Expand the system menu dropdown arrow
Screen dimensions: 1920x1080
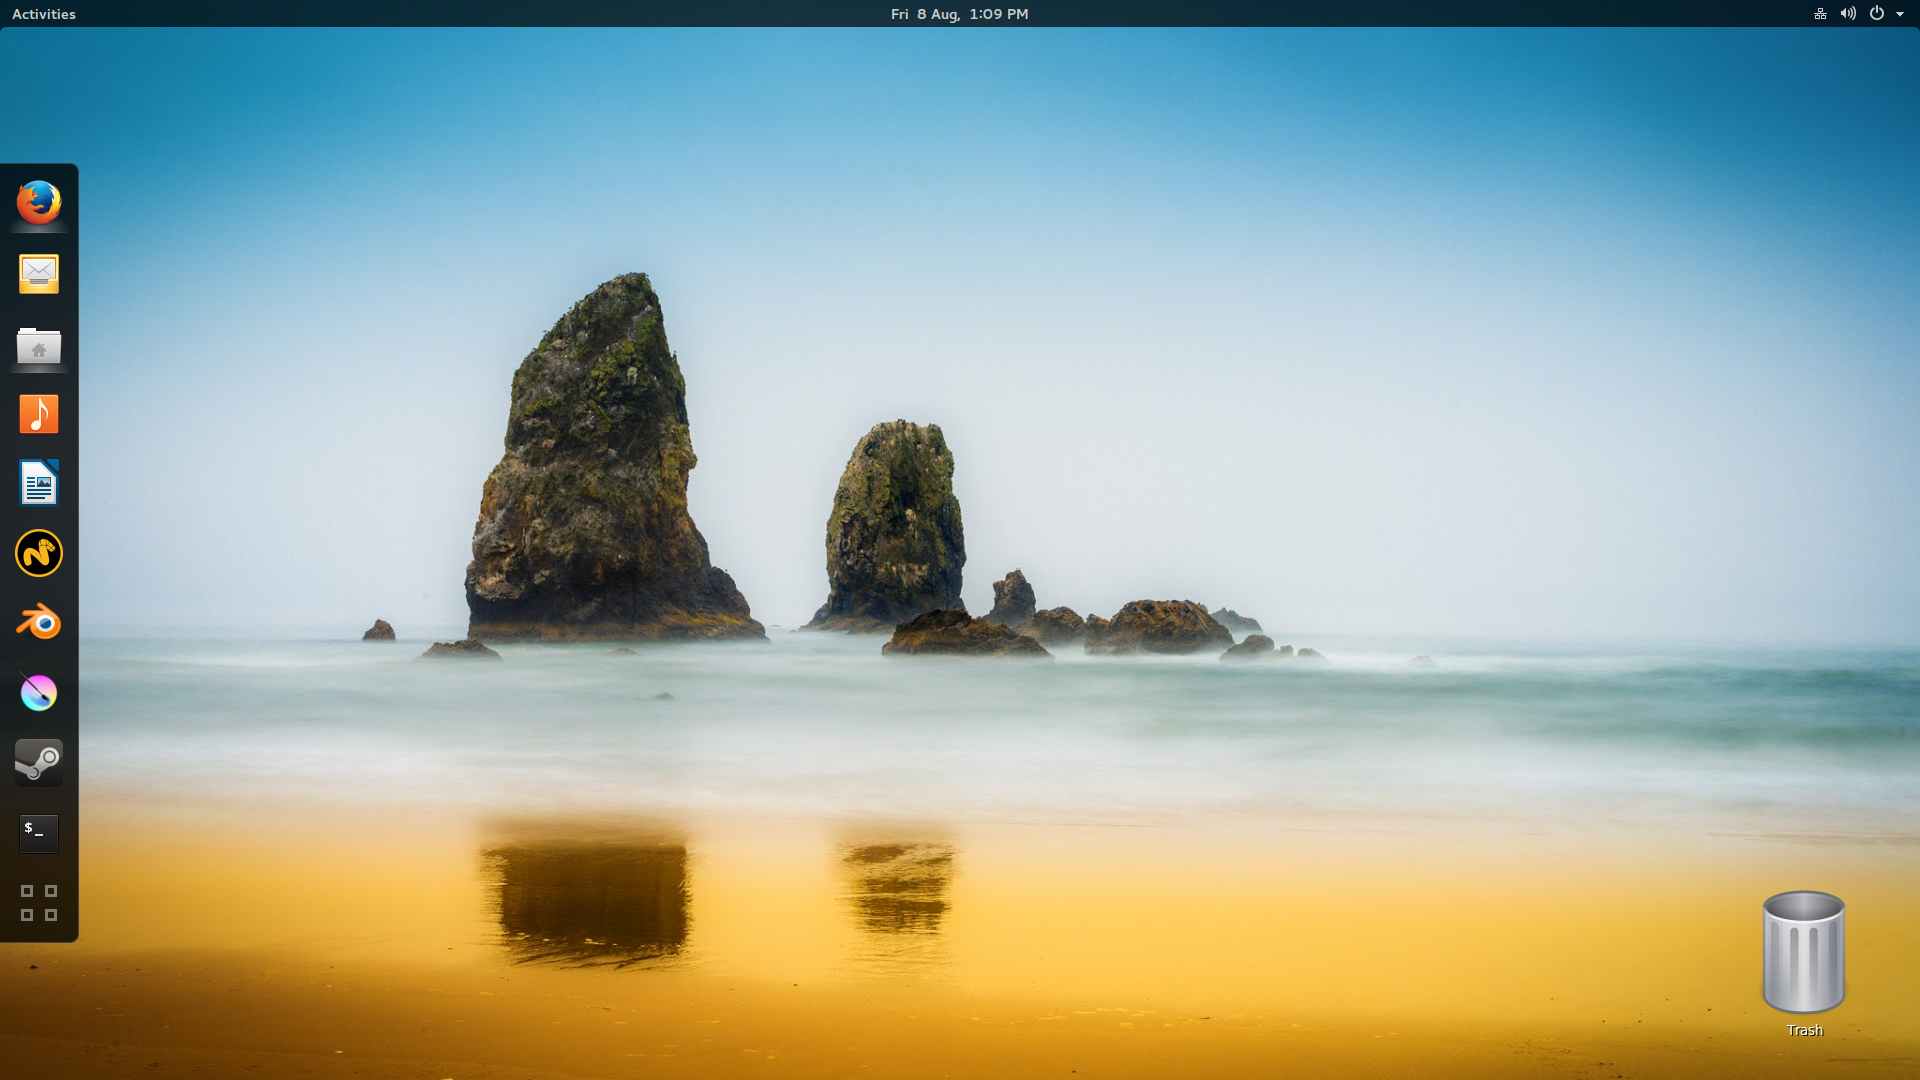coord(1900,14)
